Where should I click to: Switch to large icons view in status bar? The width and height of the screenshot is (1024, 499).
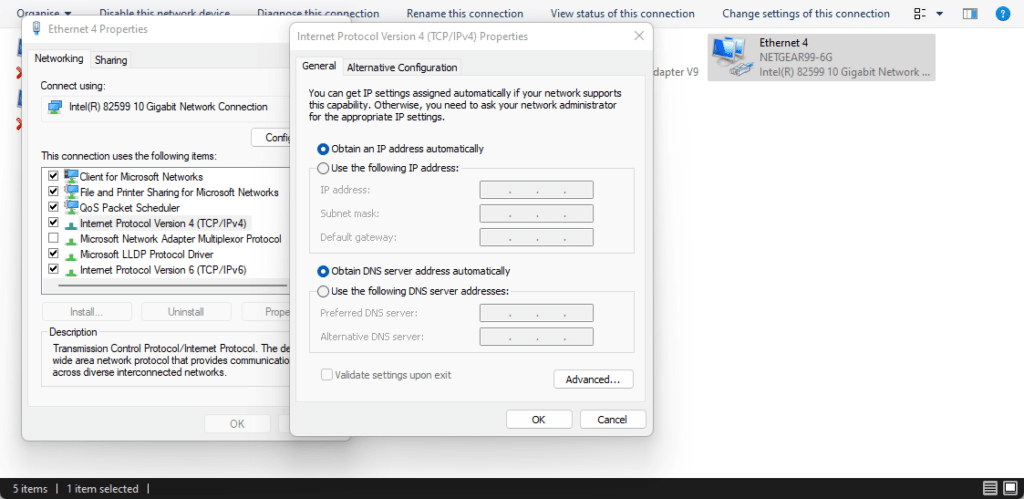click(x=1010, y=488)
